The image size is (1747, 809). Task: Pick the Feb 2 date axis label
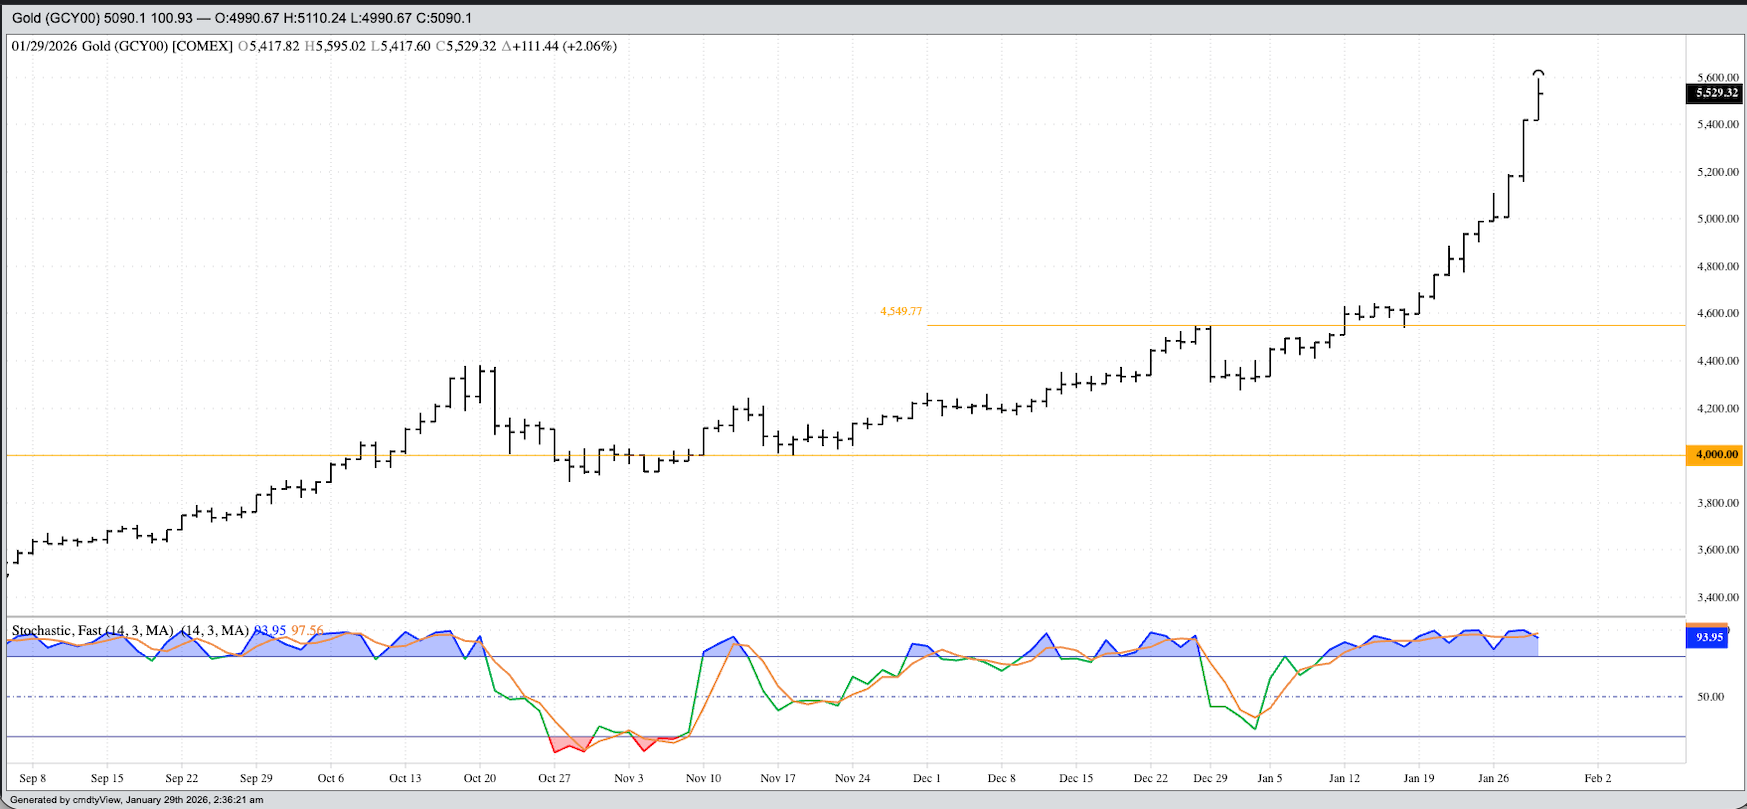tap(1597, 778)
